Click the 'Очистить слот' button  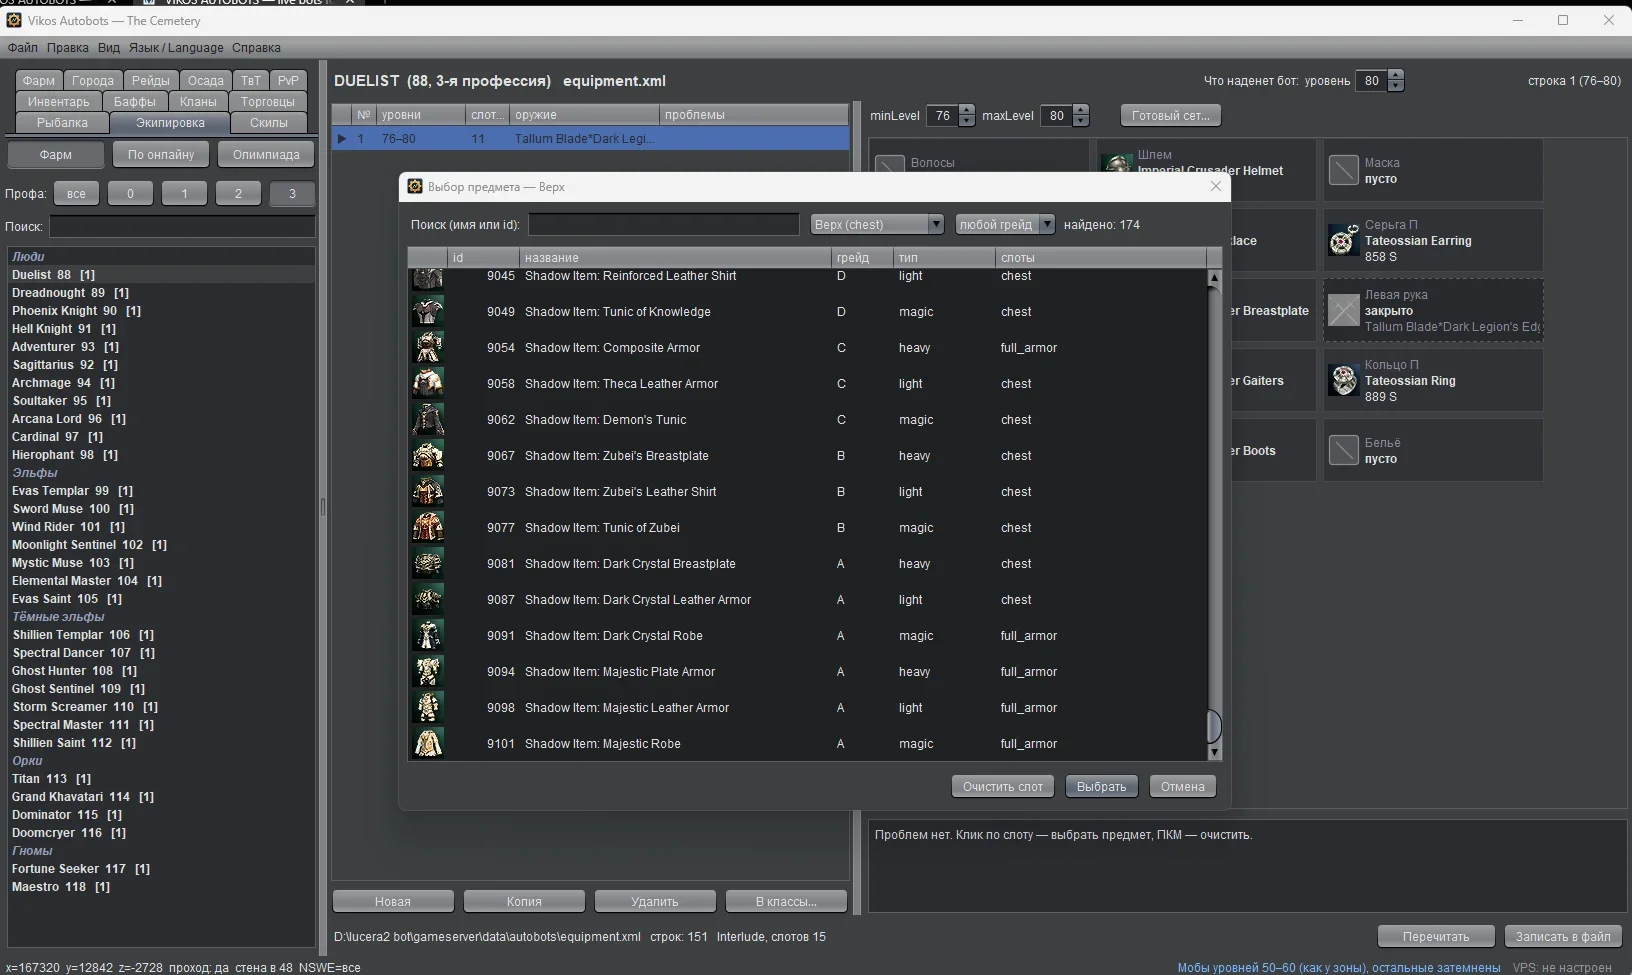click(x=1002, y=786)
